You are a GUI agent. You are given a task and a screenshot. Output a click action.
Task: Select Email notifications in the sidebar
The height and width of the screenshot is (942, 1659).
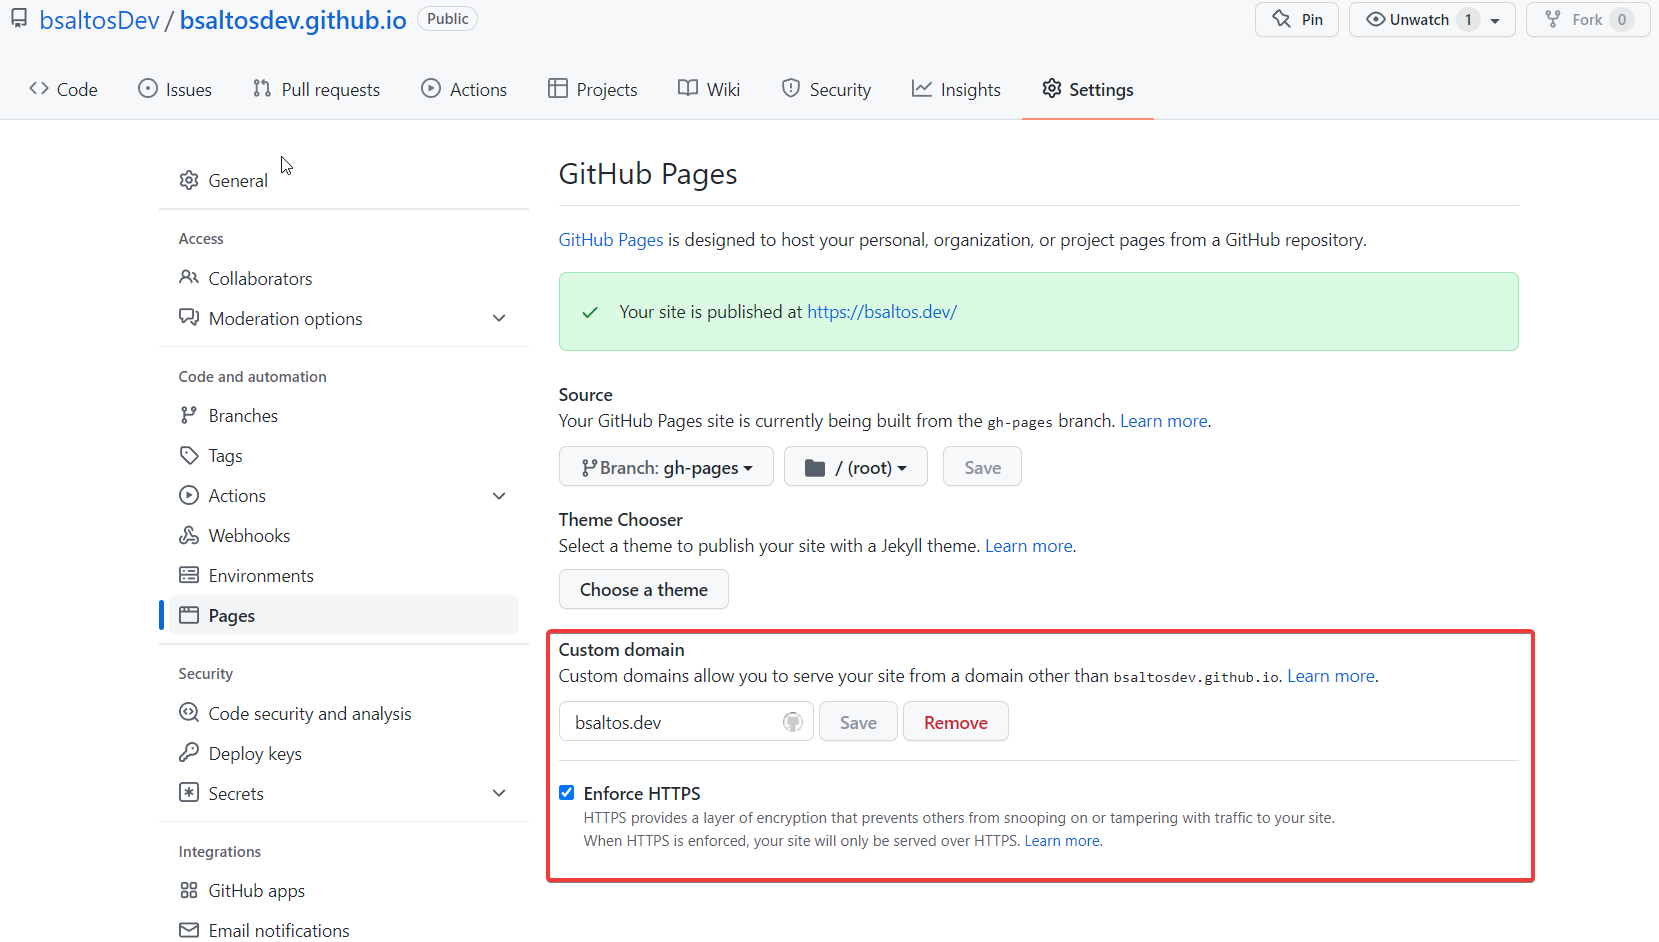click(x=344, y=930)
